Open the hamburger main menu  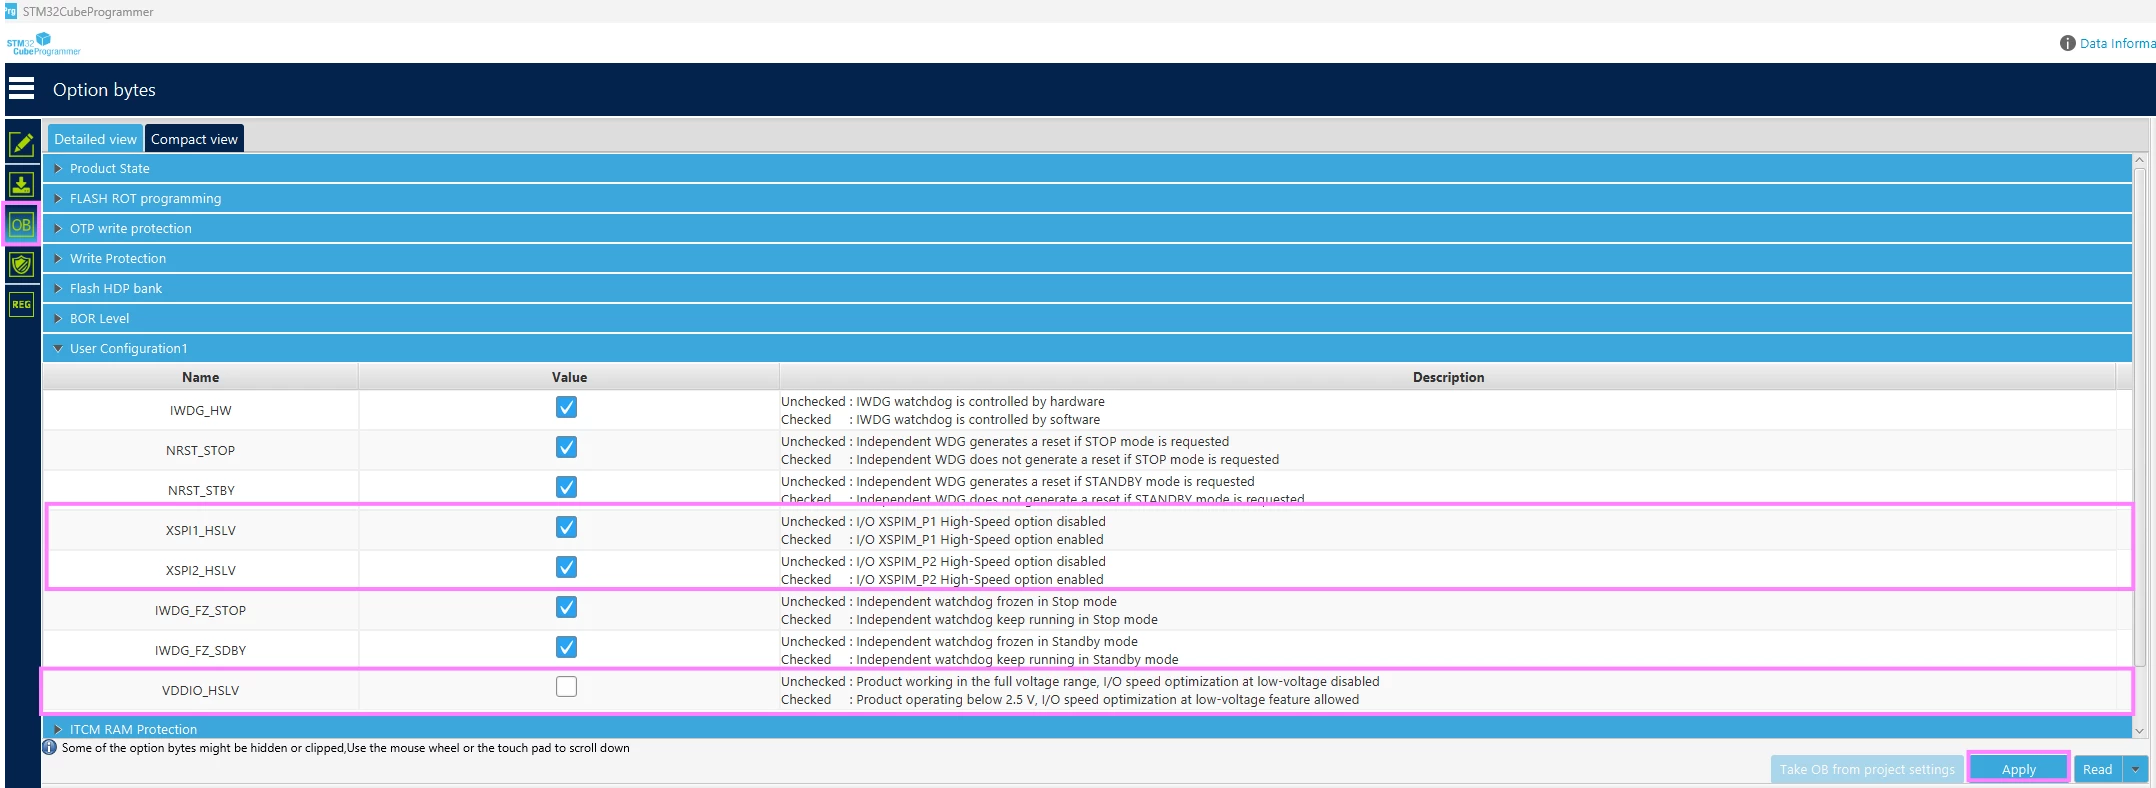(21, 89)
